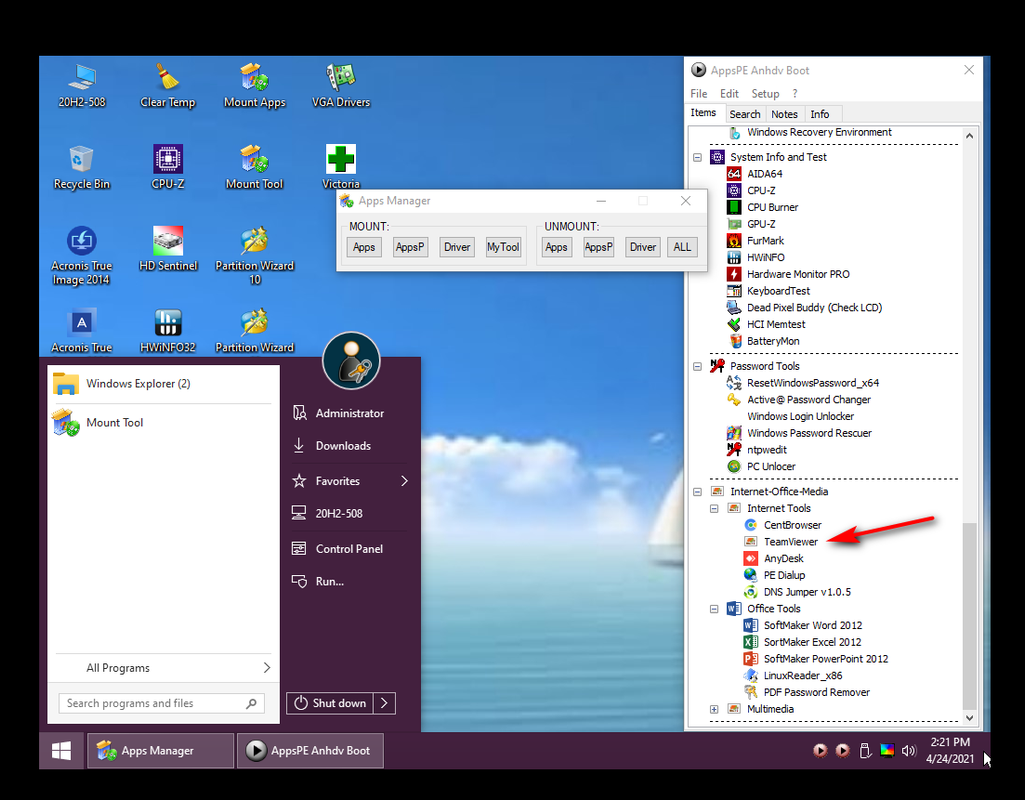Viewport: 1025px width, 800px height.
Task: Click Apps under MOUNT
Action: [x=364, y=247]
